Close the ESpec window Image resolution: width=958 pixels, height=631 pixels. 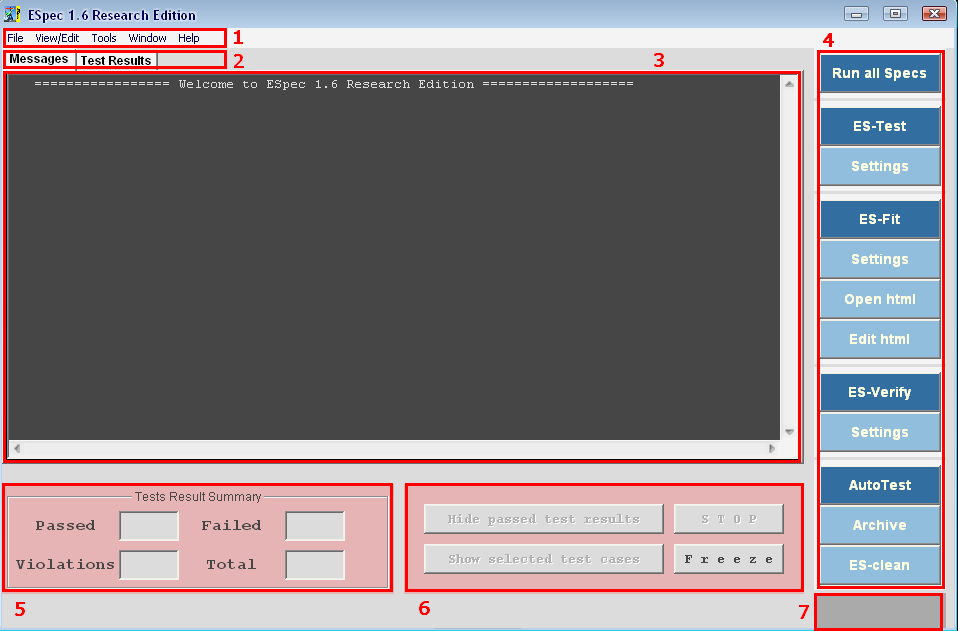tap(934, 13)
